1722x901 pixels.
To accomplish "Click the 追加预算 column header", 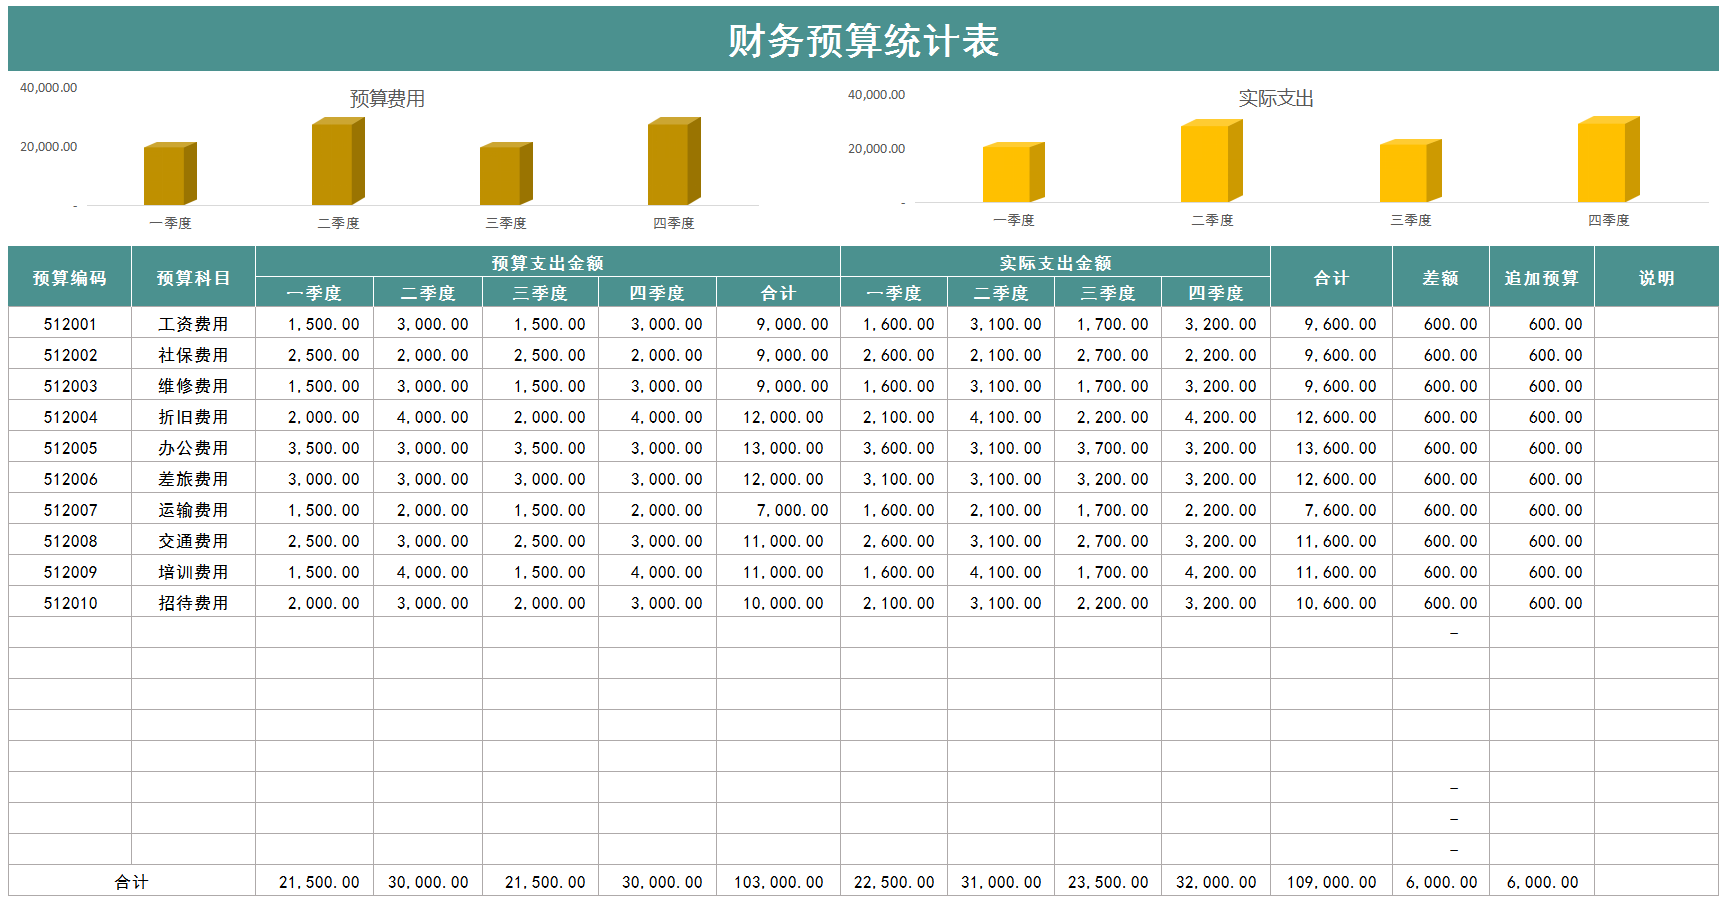I will point(1541,277).
